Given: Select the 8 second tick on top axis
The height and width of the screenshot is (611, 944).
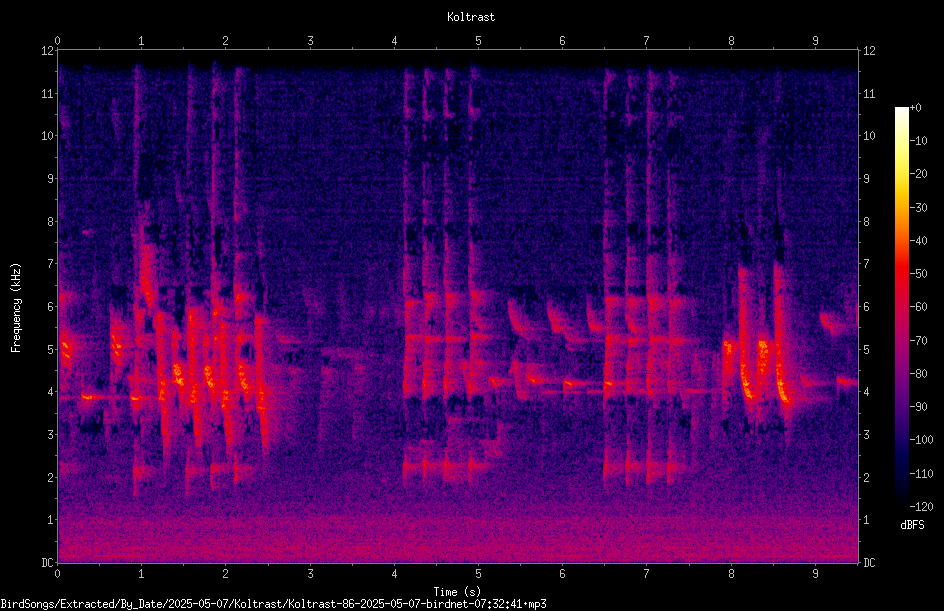Looking at the screenshot, I should click(x=731, y=41).
